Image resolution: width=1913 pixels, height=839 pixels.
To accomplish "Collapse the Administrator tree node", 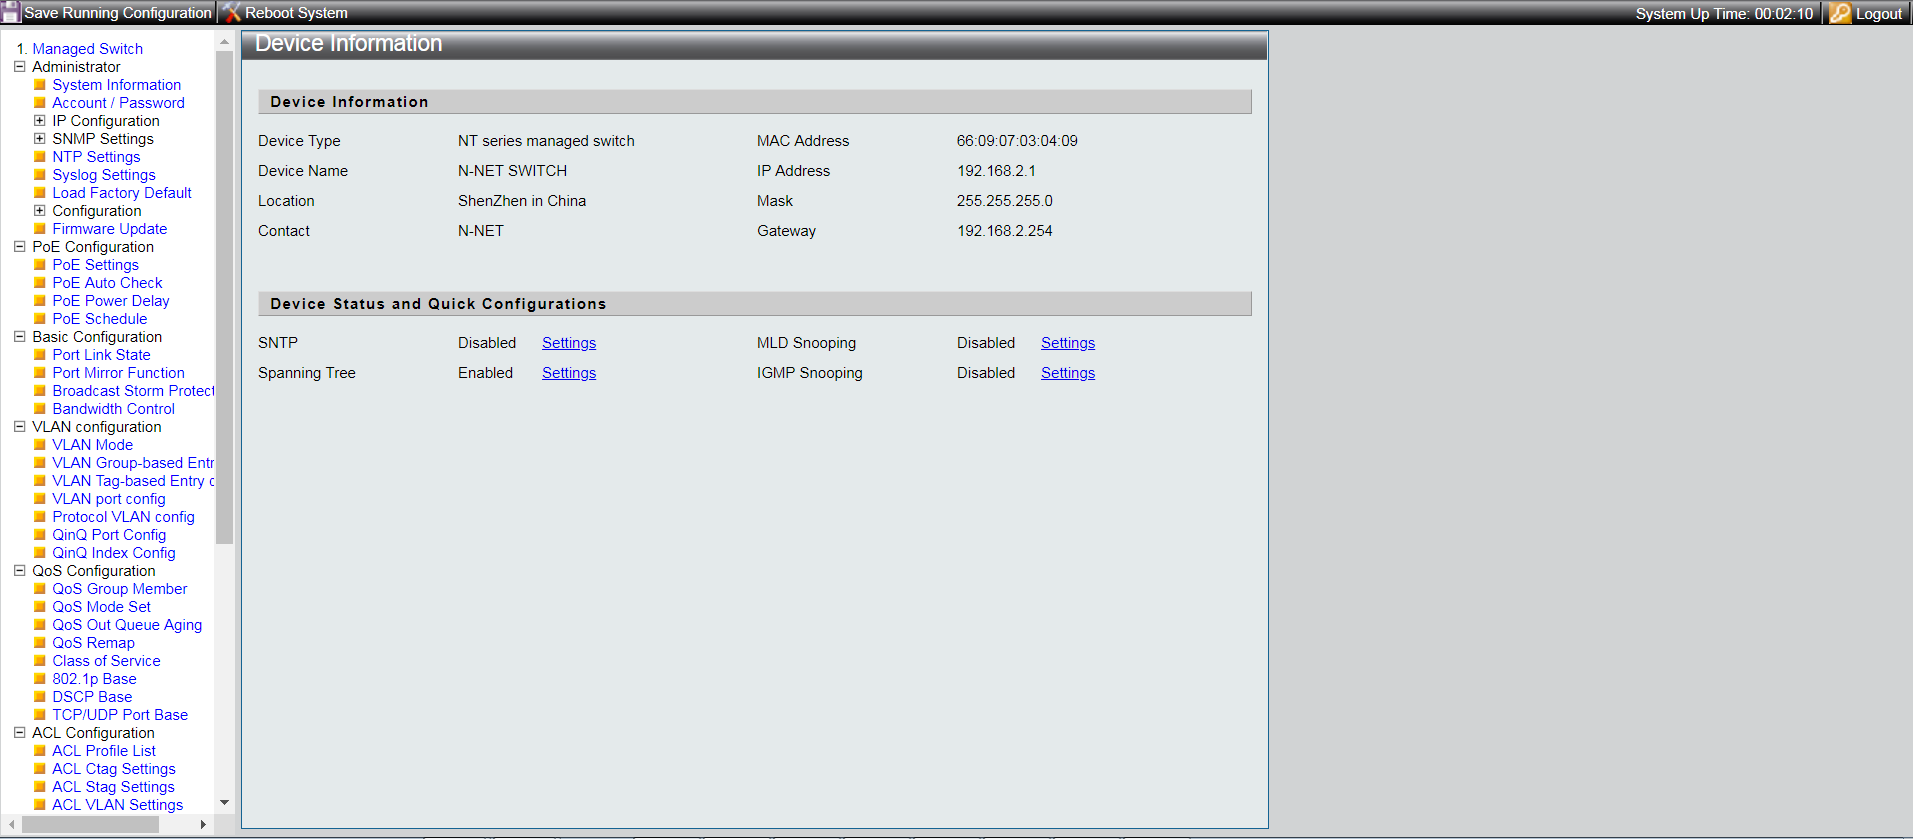I will click(19, 67).
